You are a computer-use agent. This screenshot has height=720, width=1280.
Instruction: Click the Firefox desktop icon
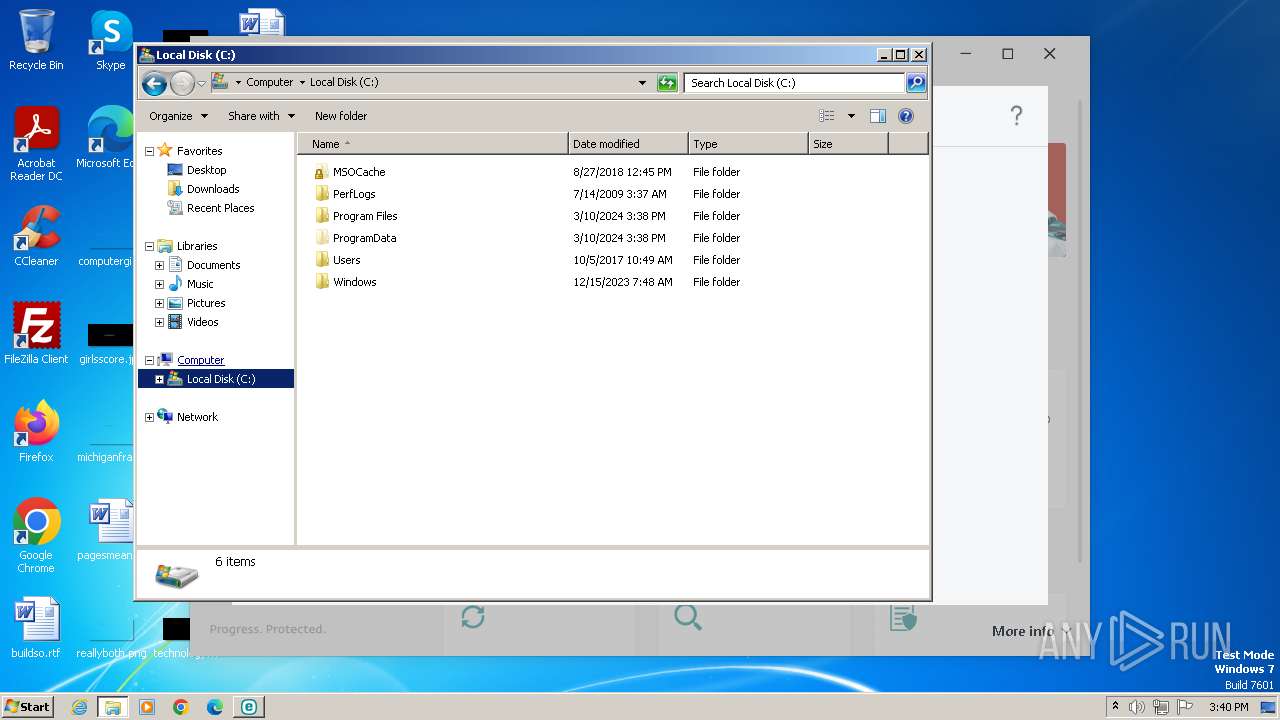pyautogui.click(x=36, y=432)
